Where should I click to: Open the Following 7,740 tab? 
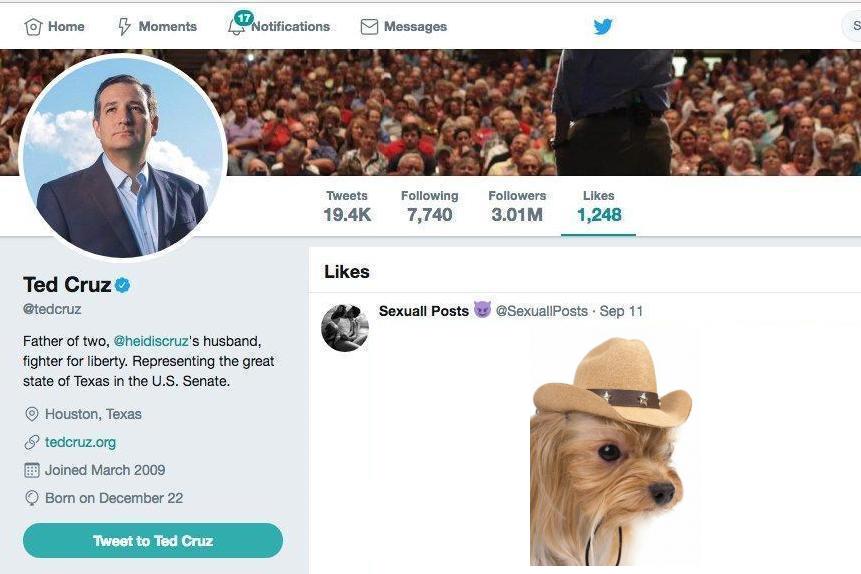[x=429, y=206]
